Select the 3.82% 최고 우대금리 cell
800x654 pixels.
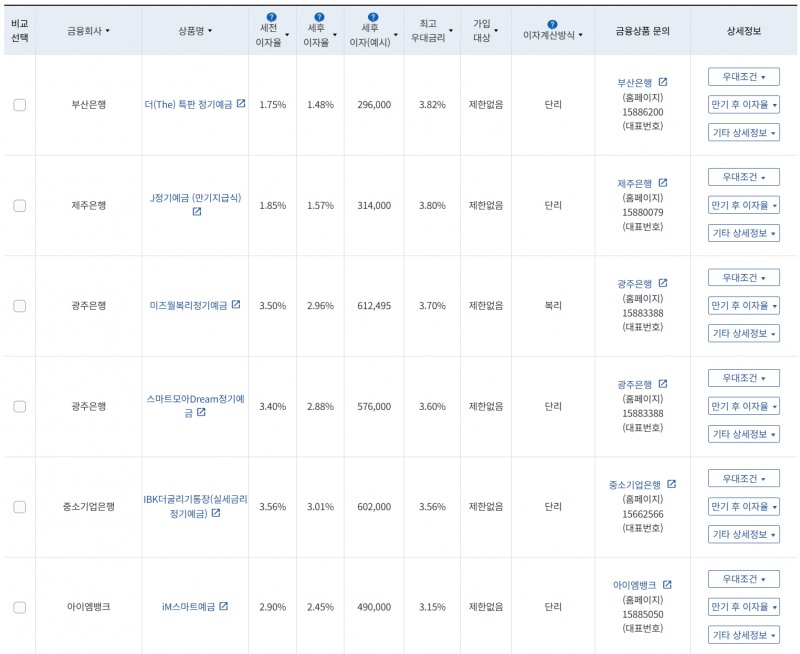point(432,105)
